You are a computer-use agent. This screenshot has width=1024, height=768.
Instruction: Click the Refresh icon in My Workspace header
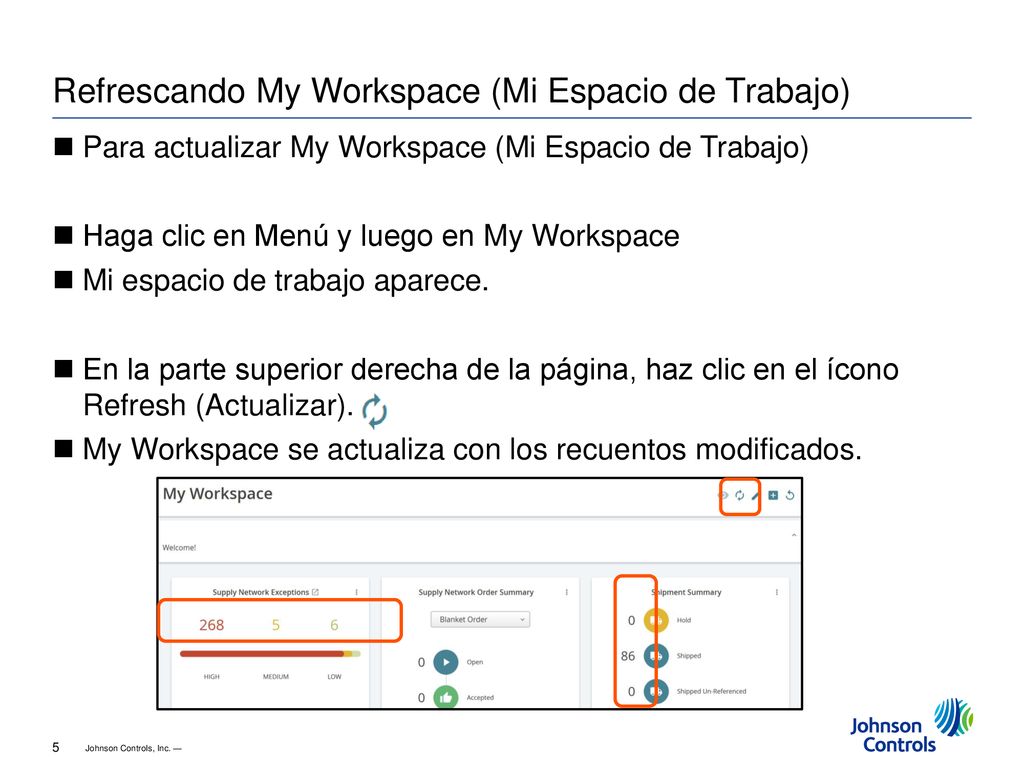click(739, 496)
